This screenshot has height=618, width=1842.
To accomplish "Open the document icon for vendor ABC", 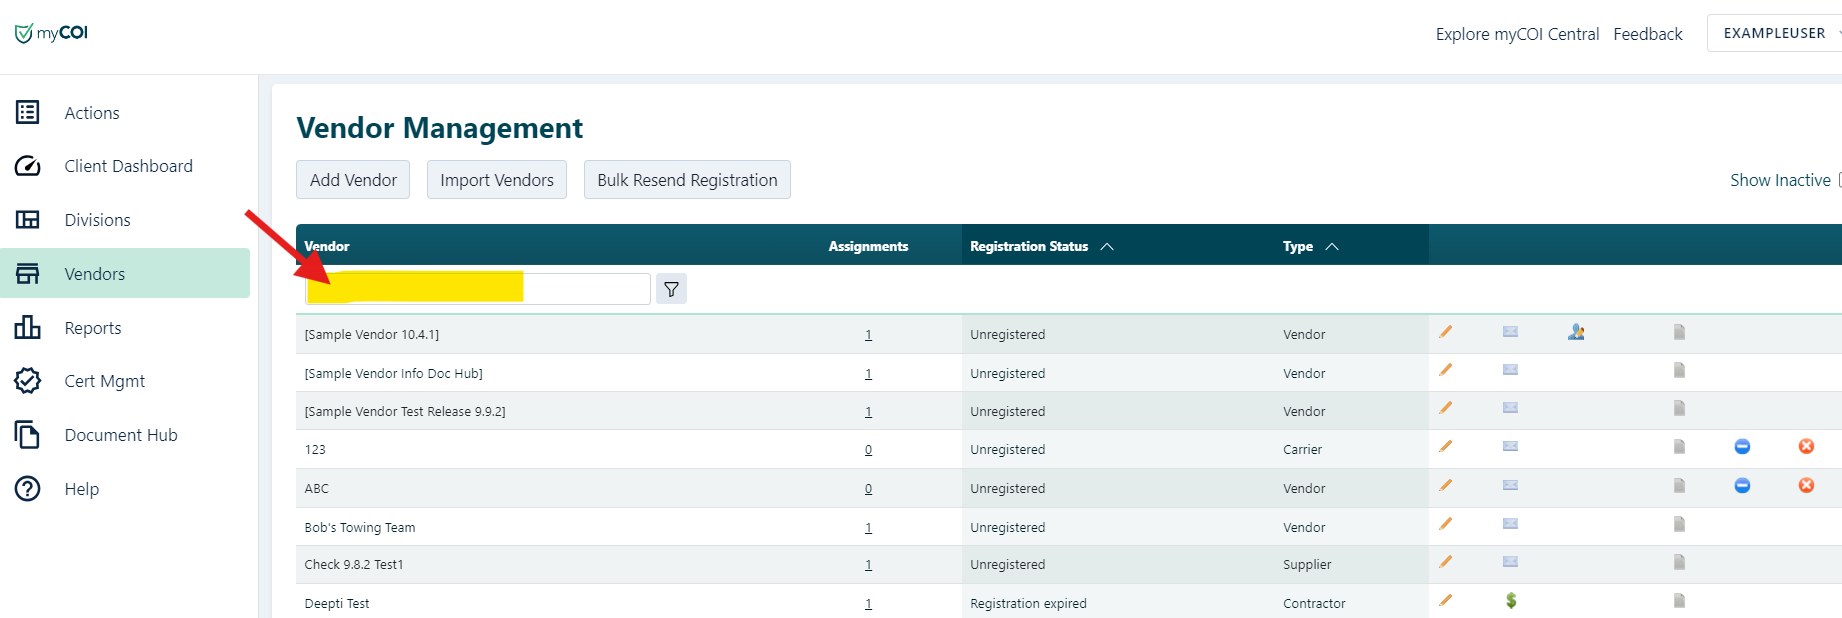I will click(1679, 486).
